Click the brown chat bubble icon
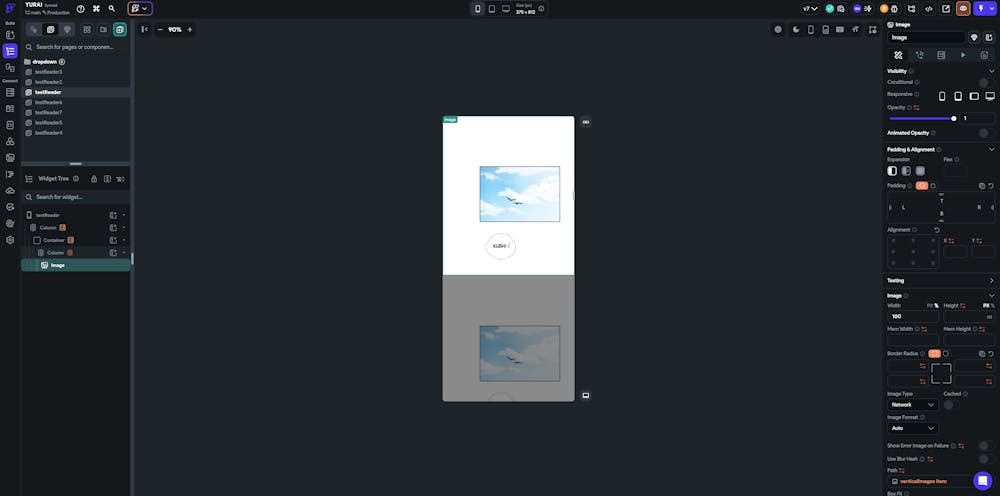The height and width of the screenshot is (496, 1000). coord(963,9)
